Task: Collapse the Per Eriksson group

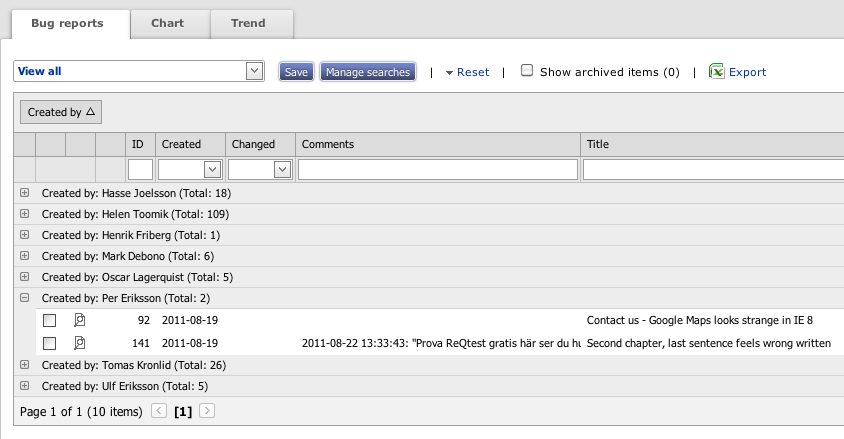Action: point(24,298)
